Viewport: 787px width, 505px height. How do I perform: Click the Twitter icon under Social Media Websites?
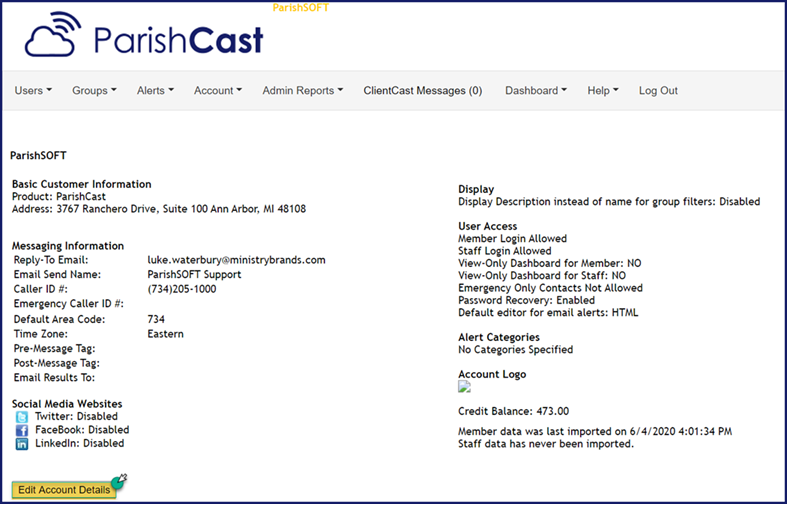tap(22, 417)
